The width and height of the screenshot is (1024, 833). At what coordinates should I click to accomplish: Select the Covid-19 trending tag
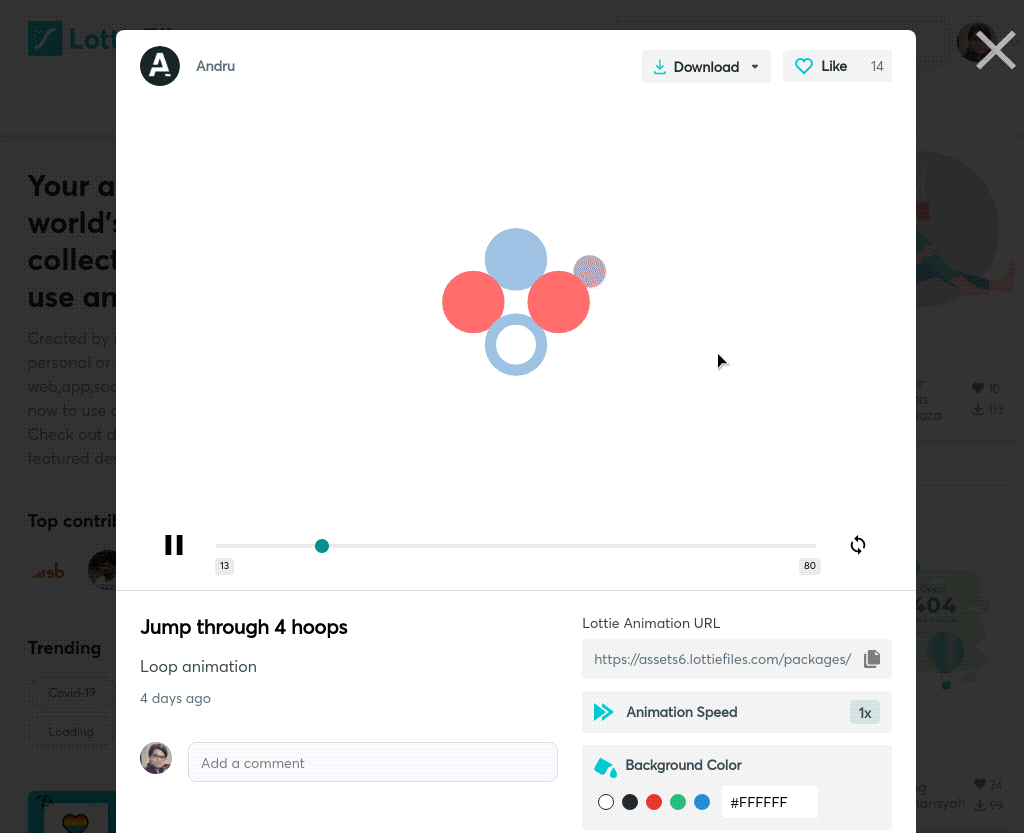click(x=72, y=692)
